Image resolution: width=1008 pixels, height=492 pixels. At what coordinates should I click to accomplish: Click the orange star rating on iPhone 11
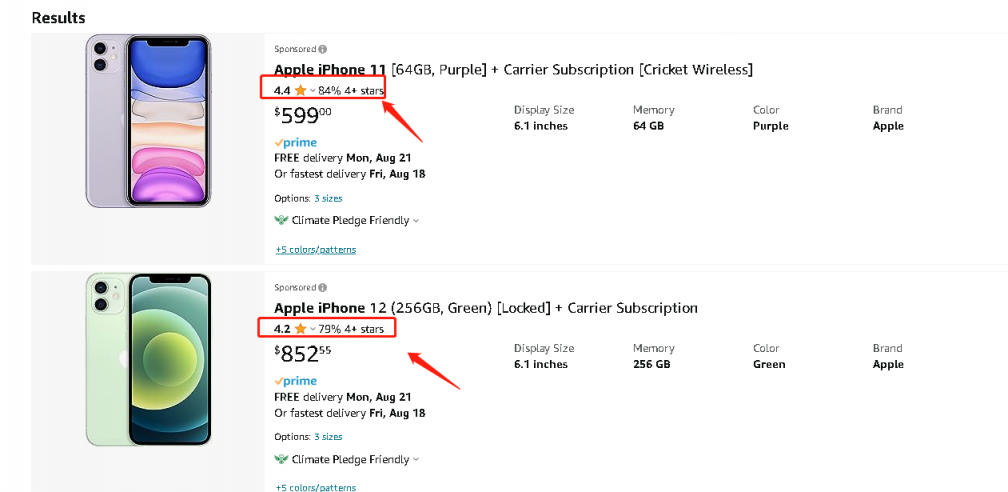click(300, 91)
